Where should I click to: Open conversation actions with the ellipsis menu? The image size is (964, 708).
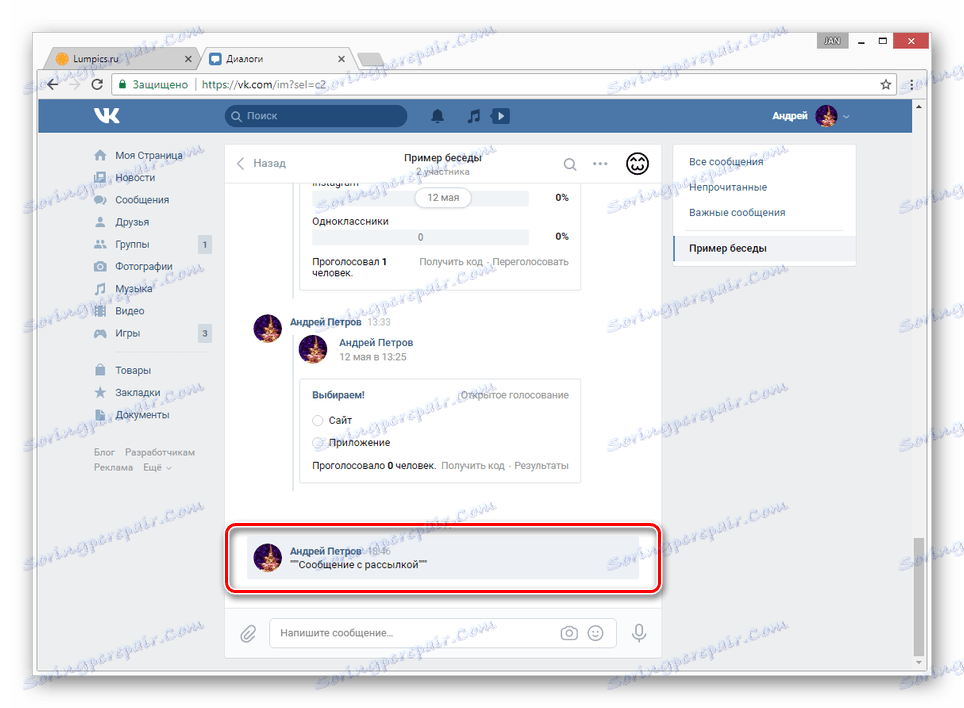599,164
